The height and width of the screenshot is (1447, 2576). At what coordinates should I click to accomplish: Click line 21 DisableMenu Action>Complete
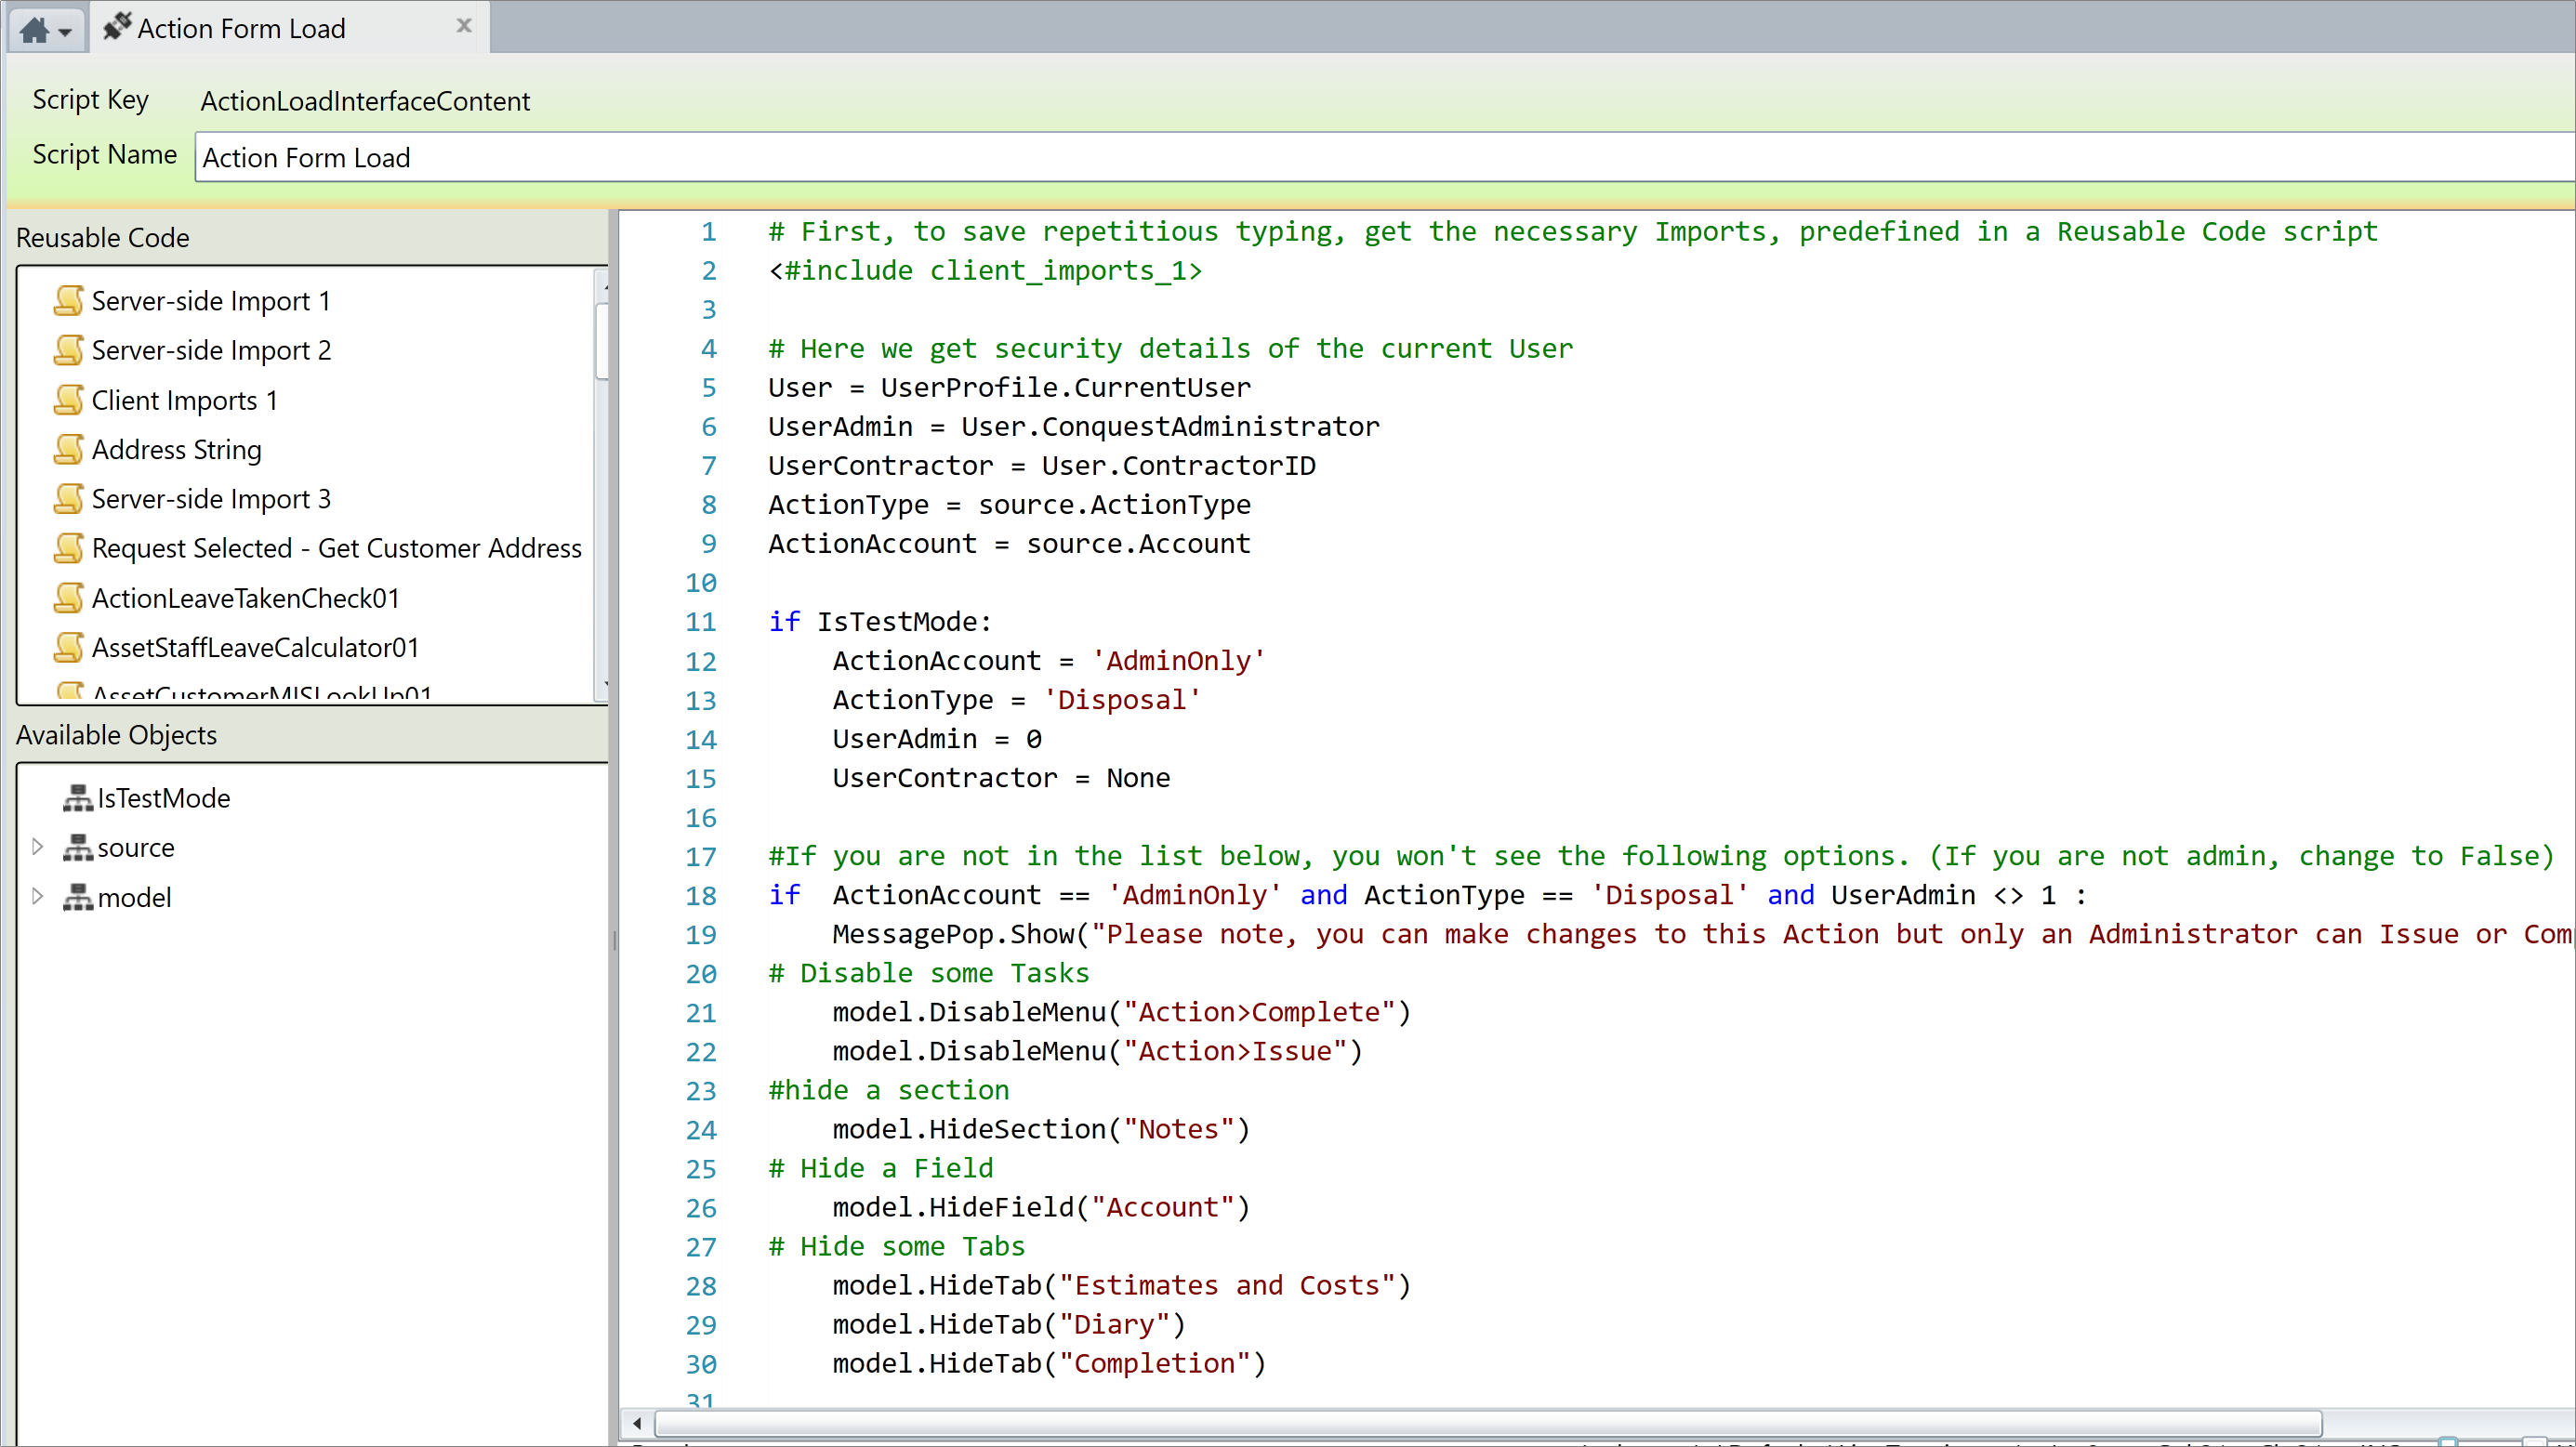tap(1121, 1012)
